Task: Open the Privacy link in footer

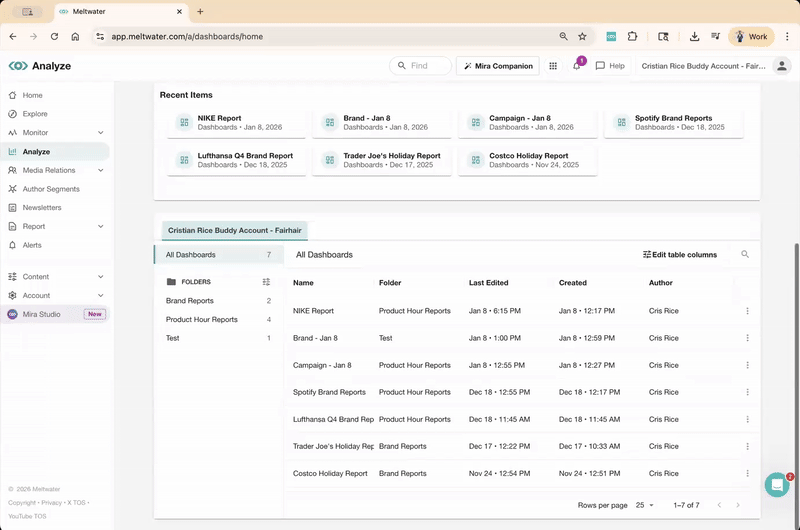Action: [x=52, y=502]
